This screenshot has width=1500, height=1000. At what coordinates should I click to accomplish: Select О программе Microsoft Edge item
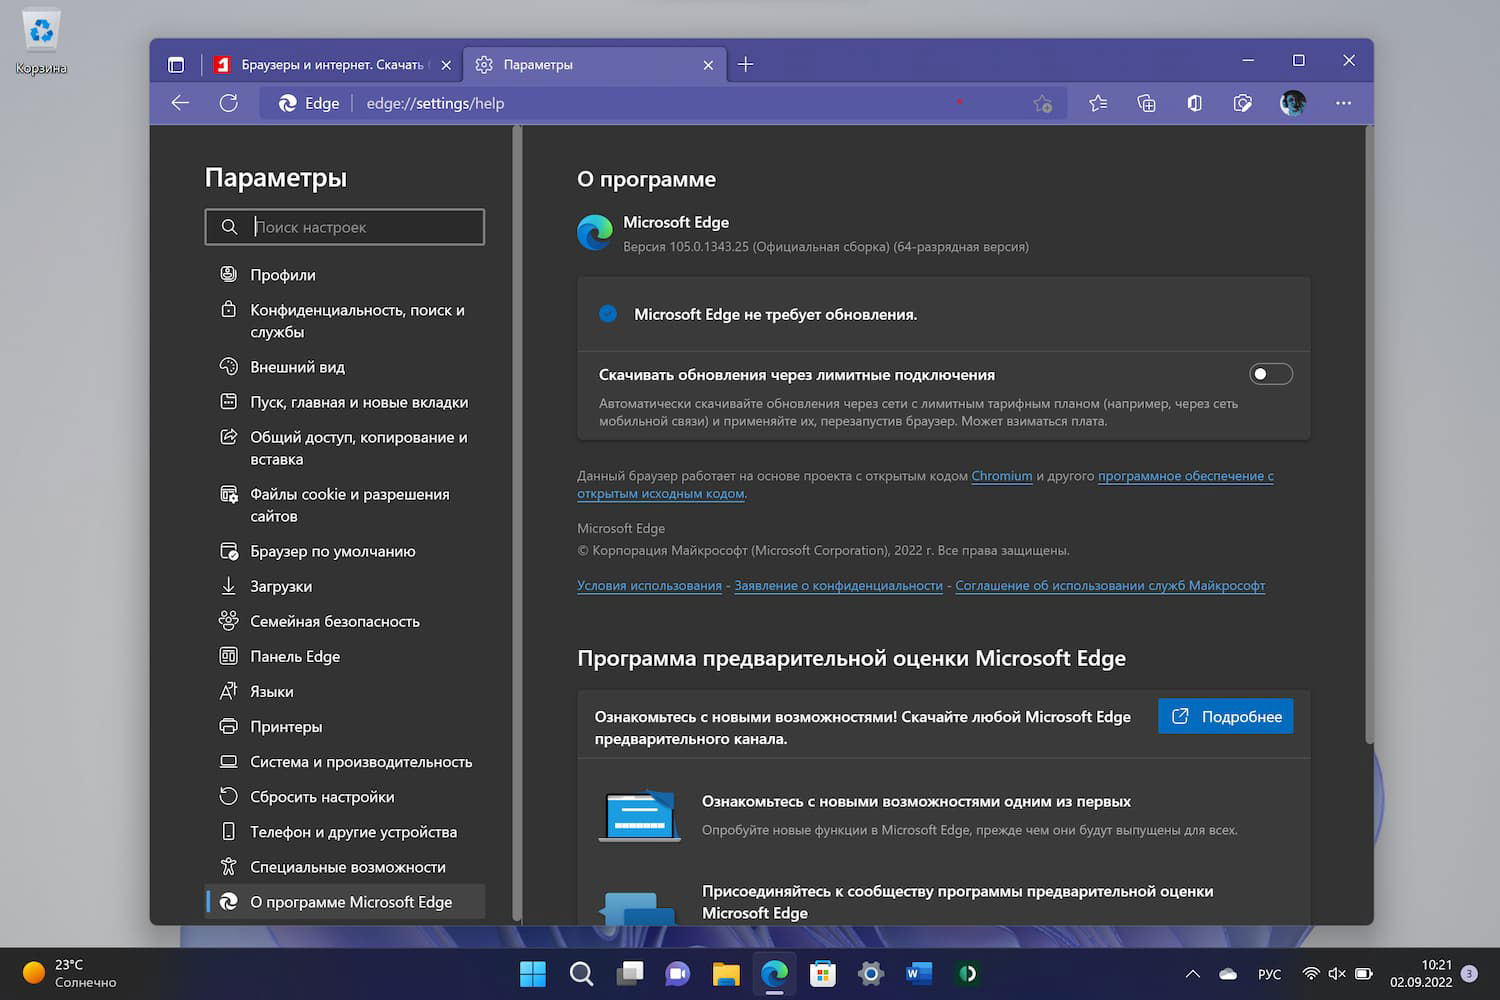pos(345,902)
